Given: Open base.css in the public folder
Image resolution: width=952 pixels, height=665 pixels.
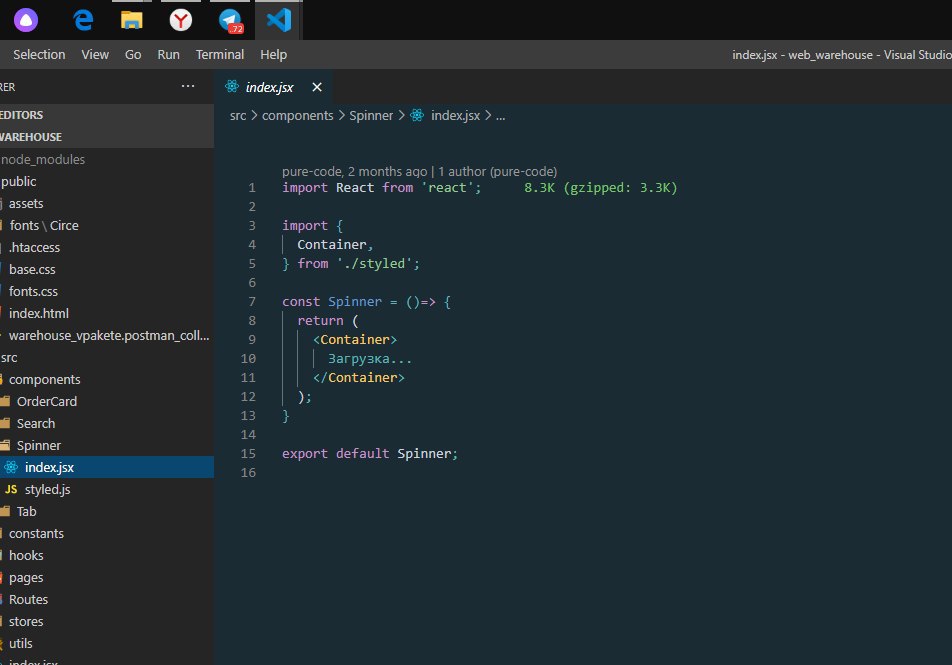Looking at the screenshot, I should coord(33,269).
